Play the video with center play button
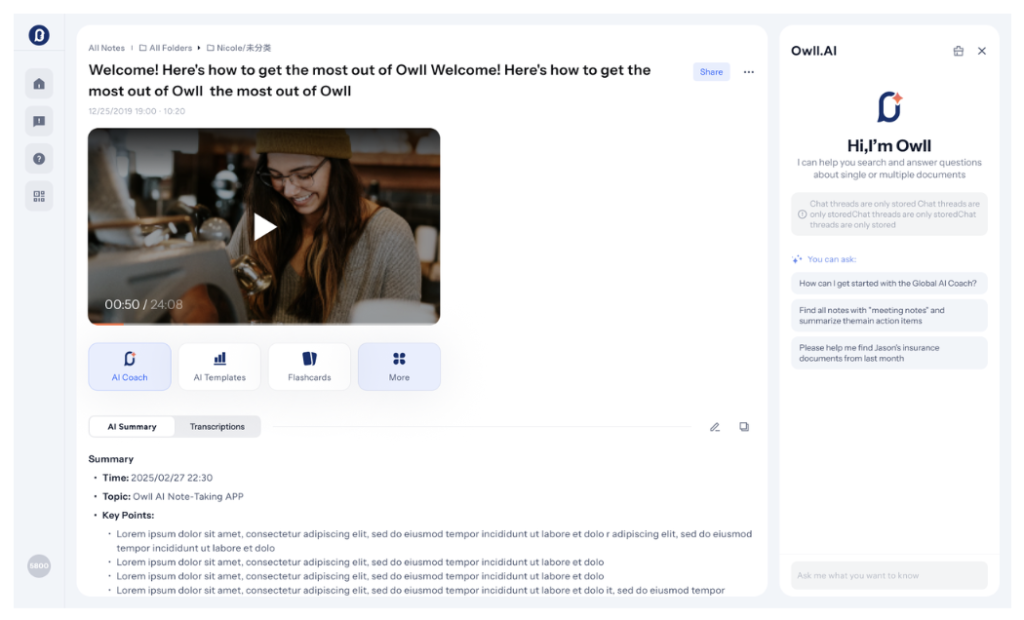The image size is (1024, 620). pyautogui.click(x=264, y=227)
